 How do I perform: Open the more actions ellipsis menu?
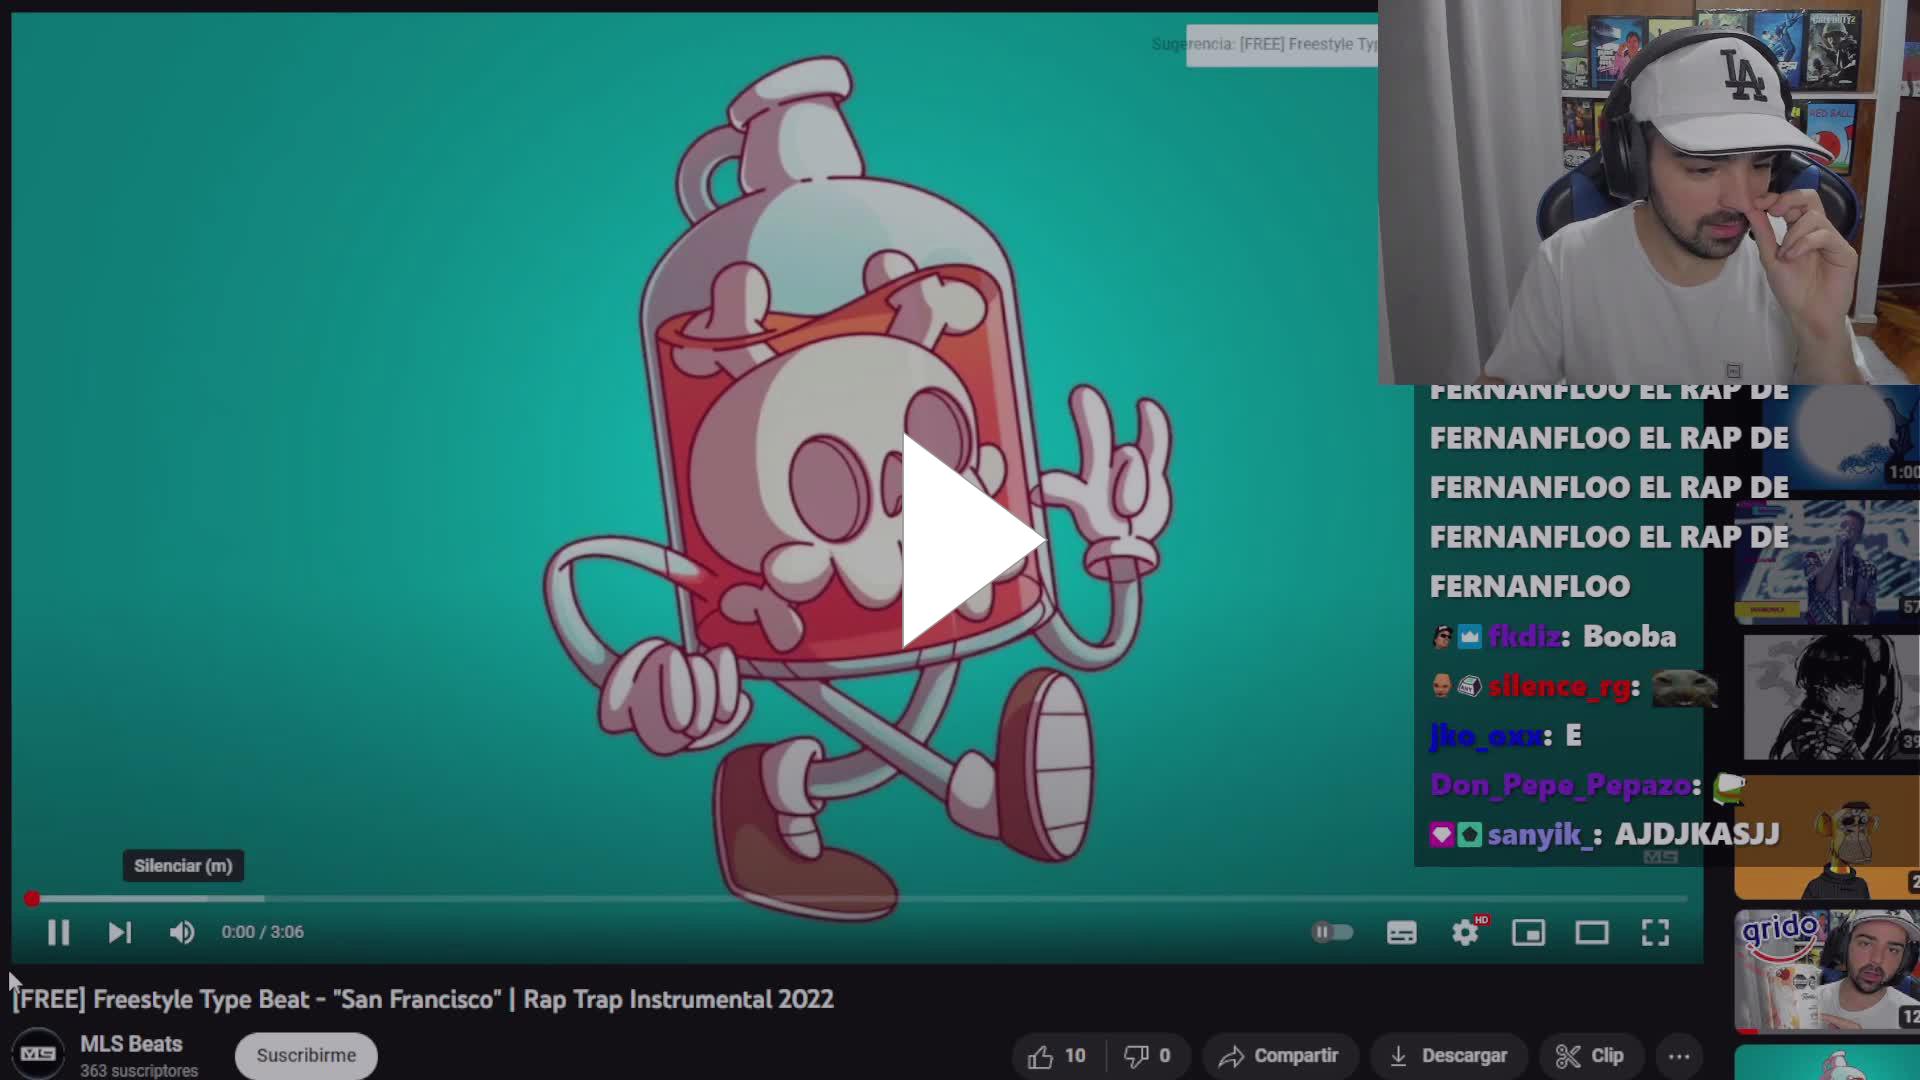(1678, 1054)
